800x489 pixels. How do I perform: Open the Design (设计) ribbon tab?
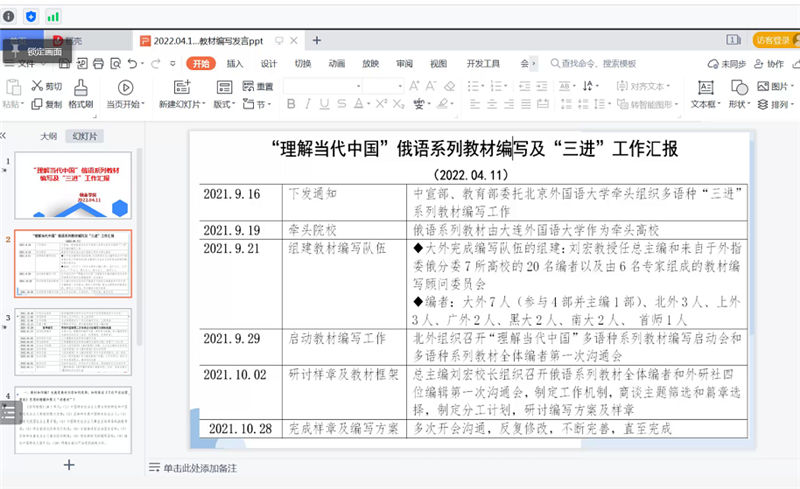(x=268, y=63)
